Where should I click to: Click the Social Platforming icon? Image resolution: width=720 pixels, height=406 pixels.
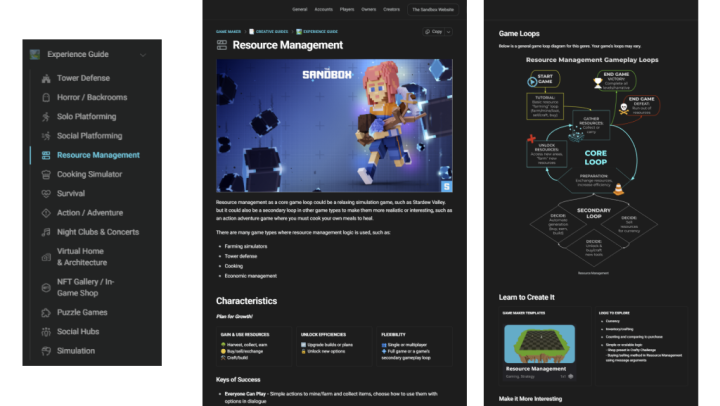[x=46, y=136]
